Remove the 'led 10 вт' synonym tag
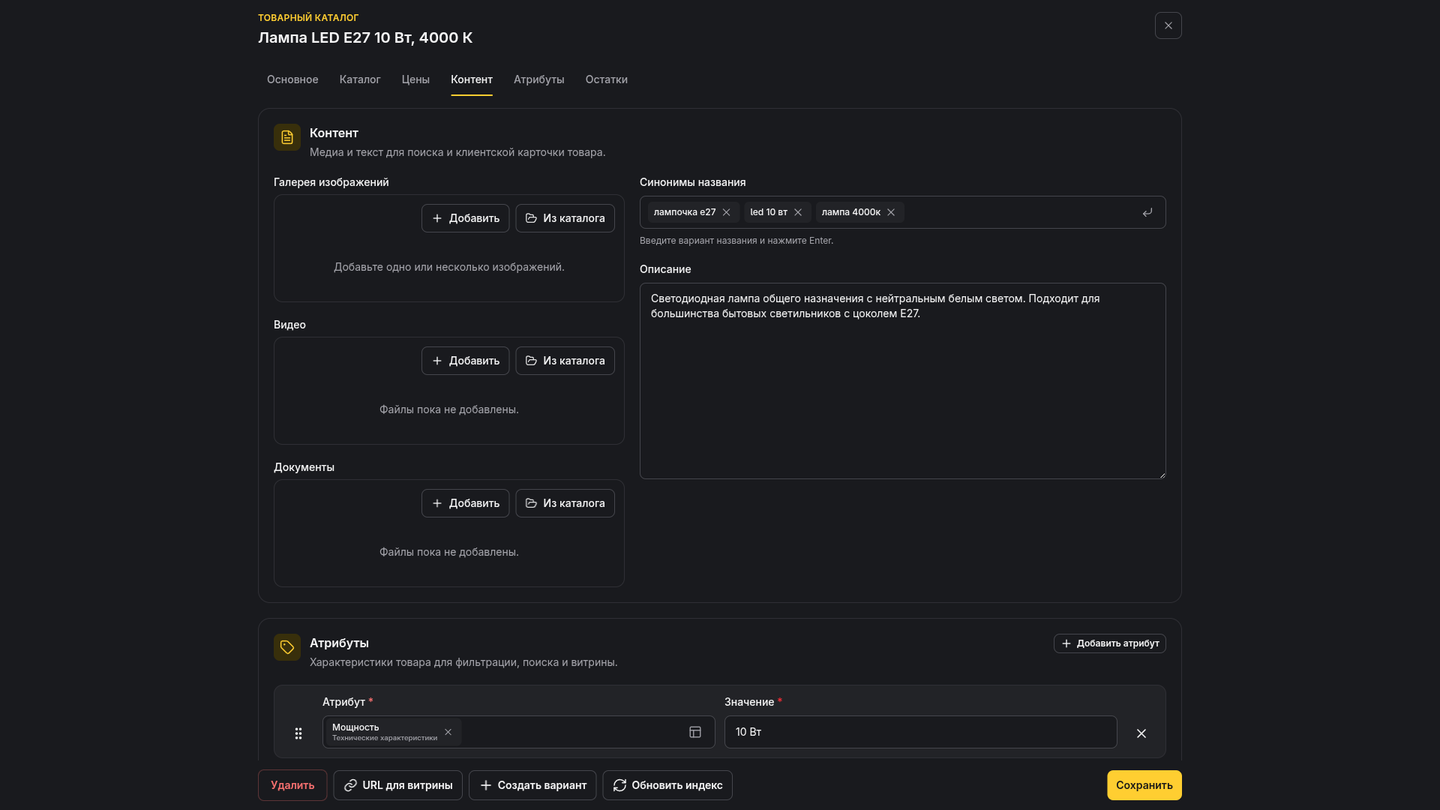Image resolution: width=1440 pixels, height=810 pixels. click(x=798, y=212)
